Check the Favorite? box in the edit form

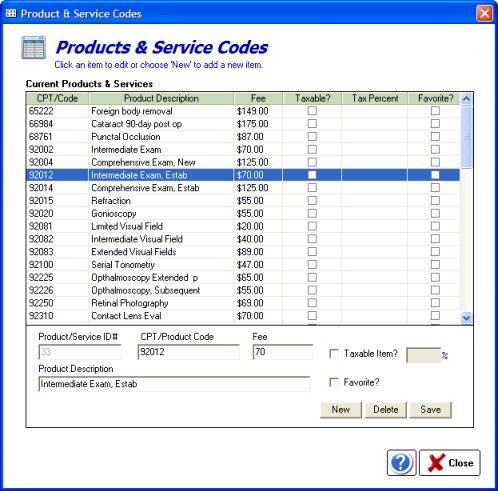[x=334, y=382]
